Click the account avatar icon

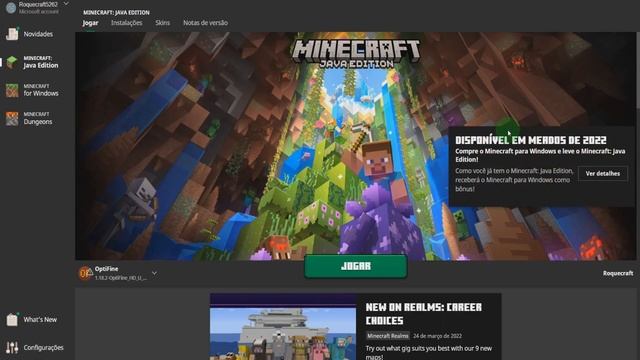click(x=11, y=7)
